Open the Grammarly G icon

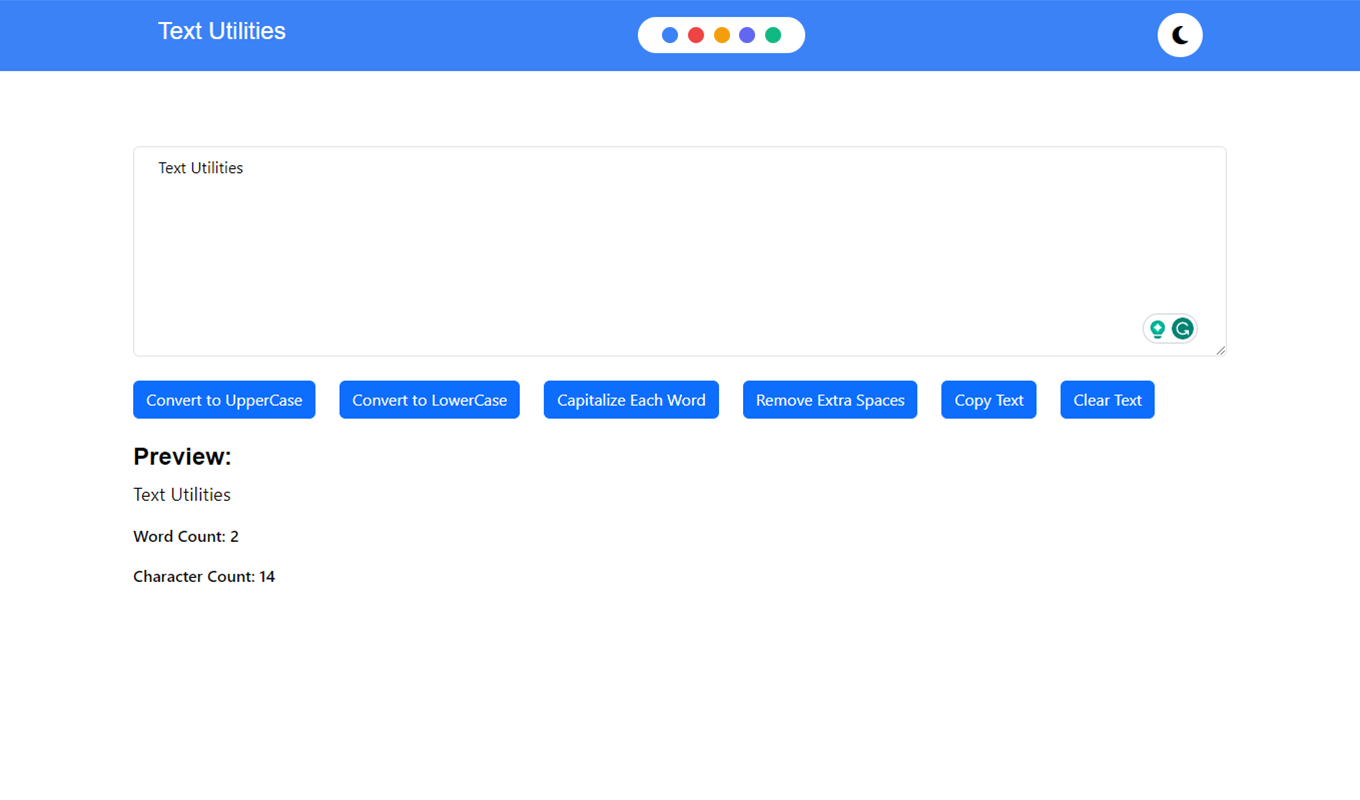[1183, 329]
